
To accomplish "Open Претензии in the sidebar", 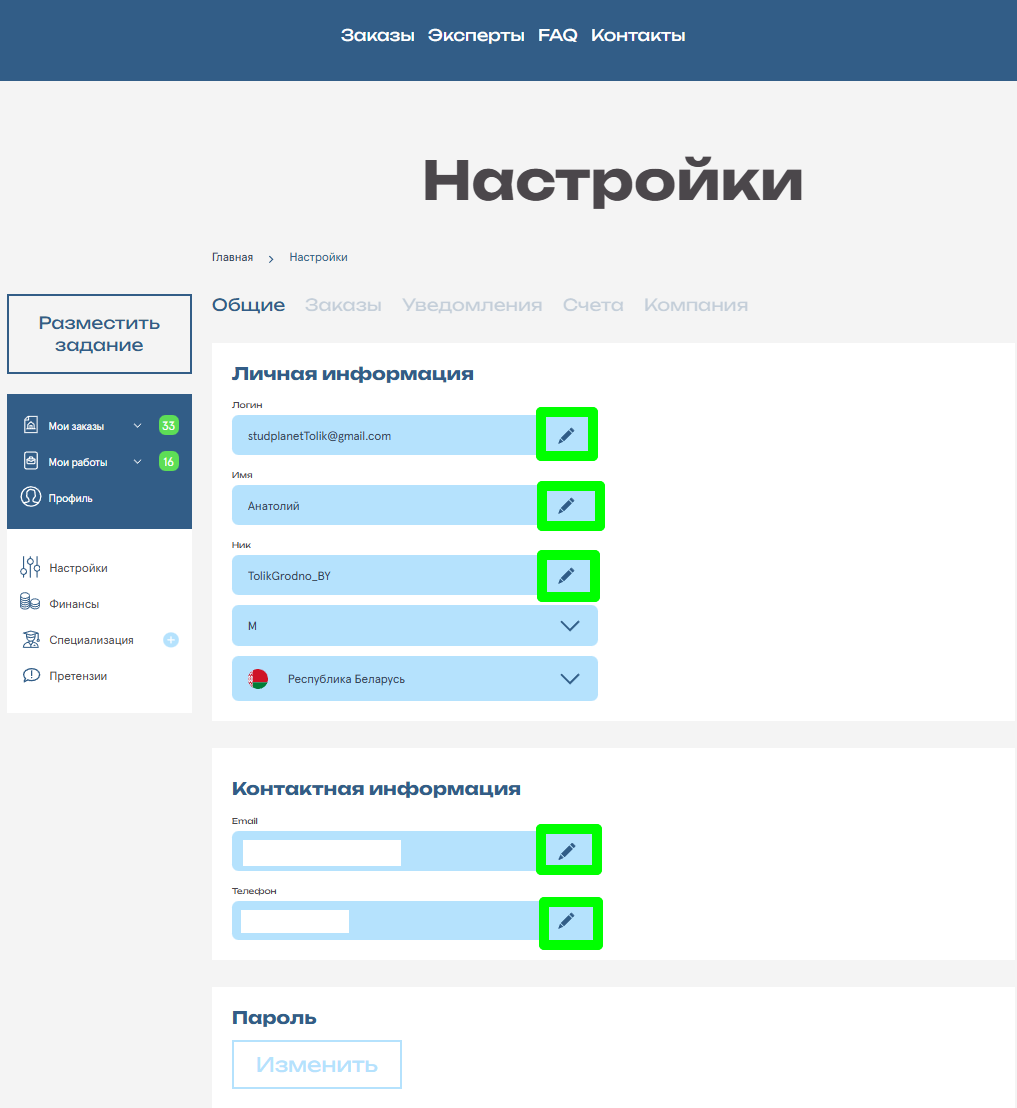I will (77, 676).
